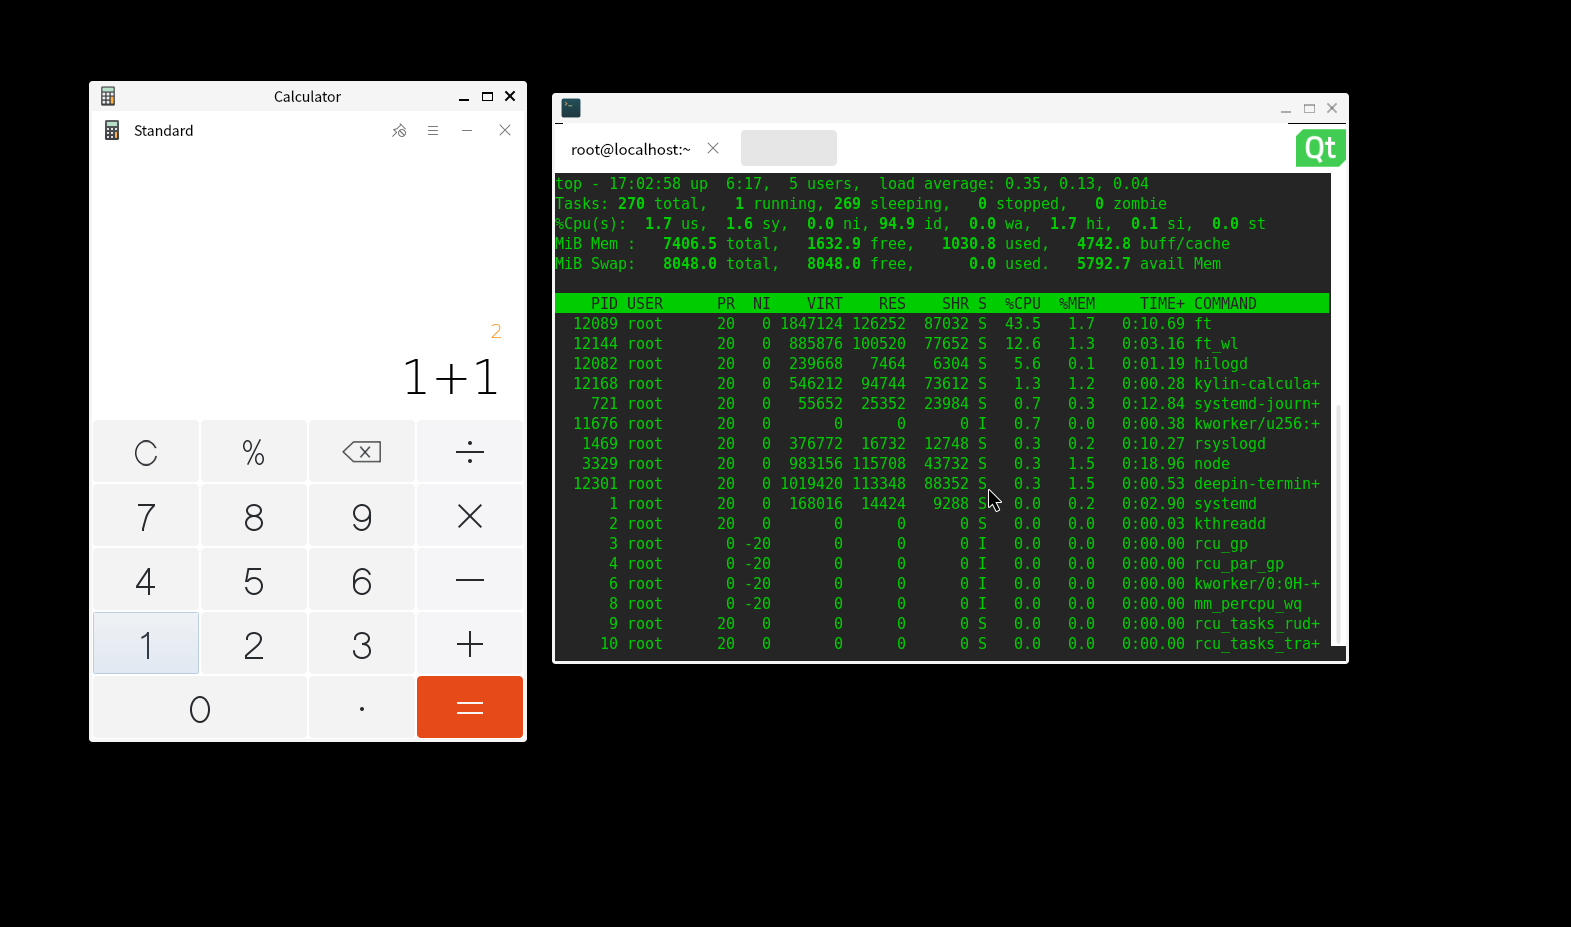The width and height of the screenshot is (1571, 927).
Task: Toggle the stay-on-top pin icon in Calculator
Action: point(399,131)
